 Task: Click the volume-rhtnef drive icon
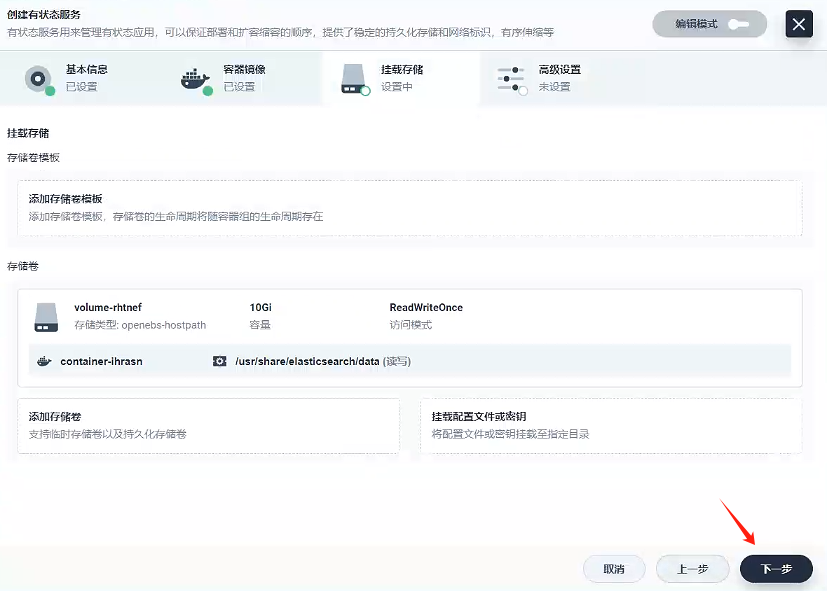pyautogui.click(x=46, y=317)
